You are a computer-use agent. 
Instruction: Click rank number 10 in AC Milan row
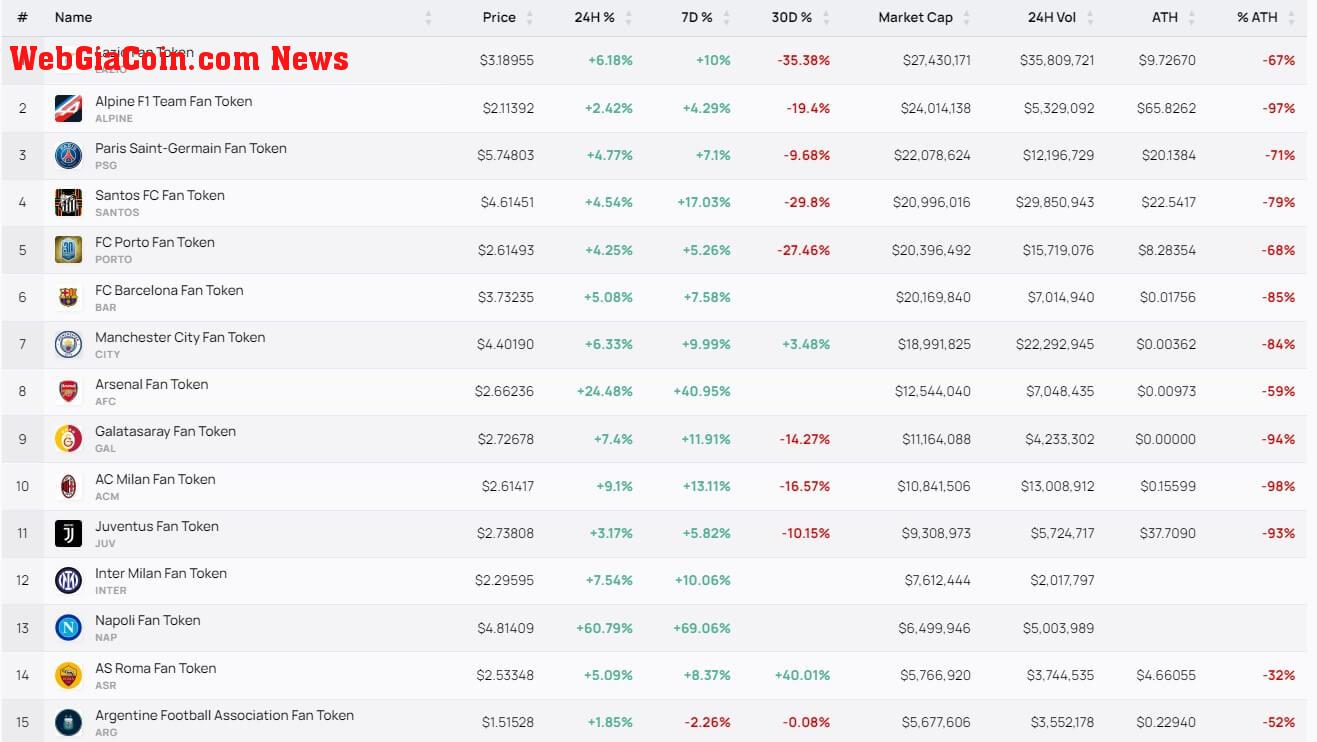22,486
